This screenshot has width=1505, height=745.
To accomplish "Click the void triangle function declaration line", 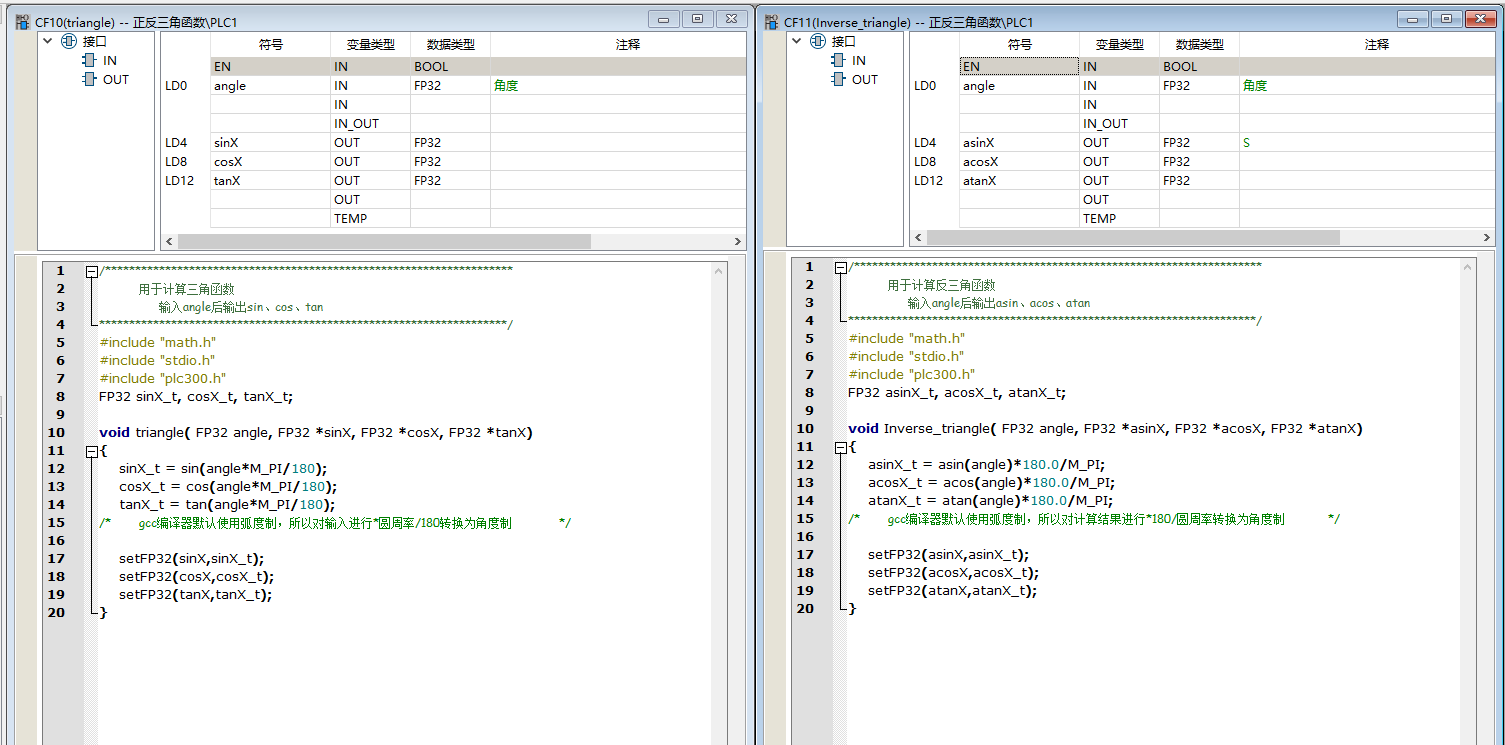I will (316, 433).
